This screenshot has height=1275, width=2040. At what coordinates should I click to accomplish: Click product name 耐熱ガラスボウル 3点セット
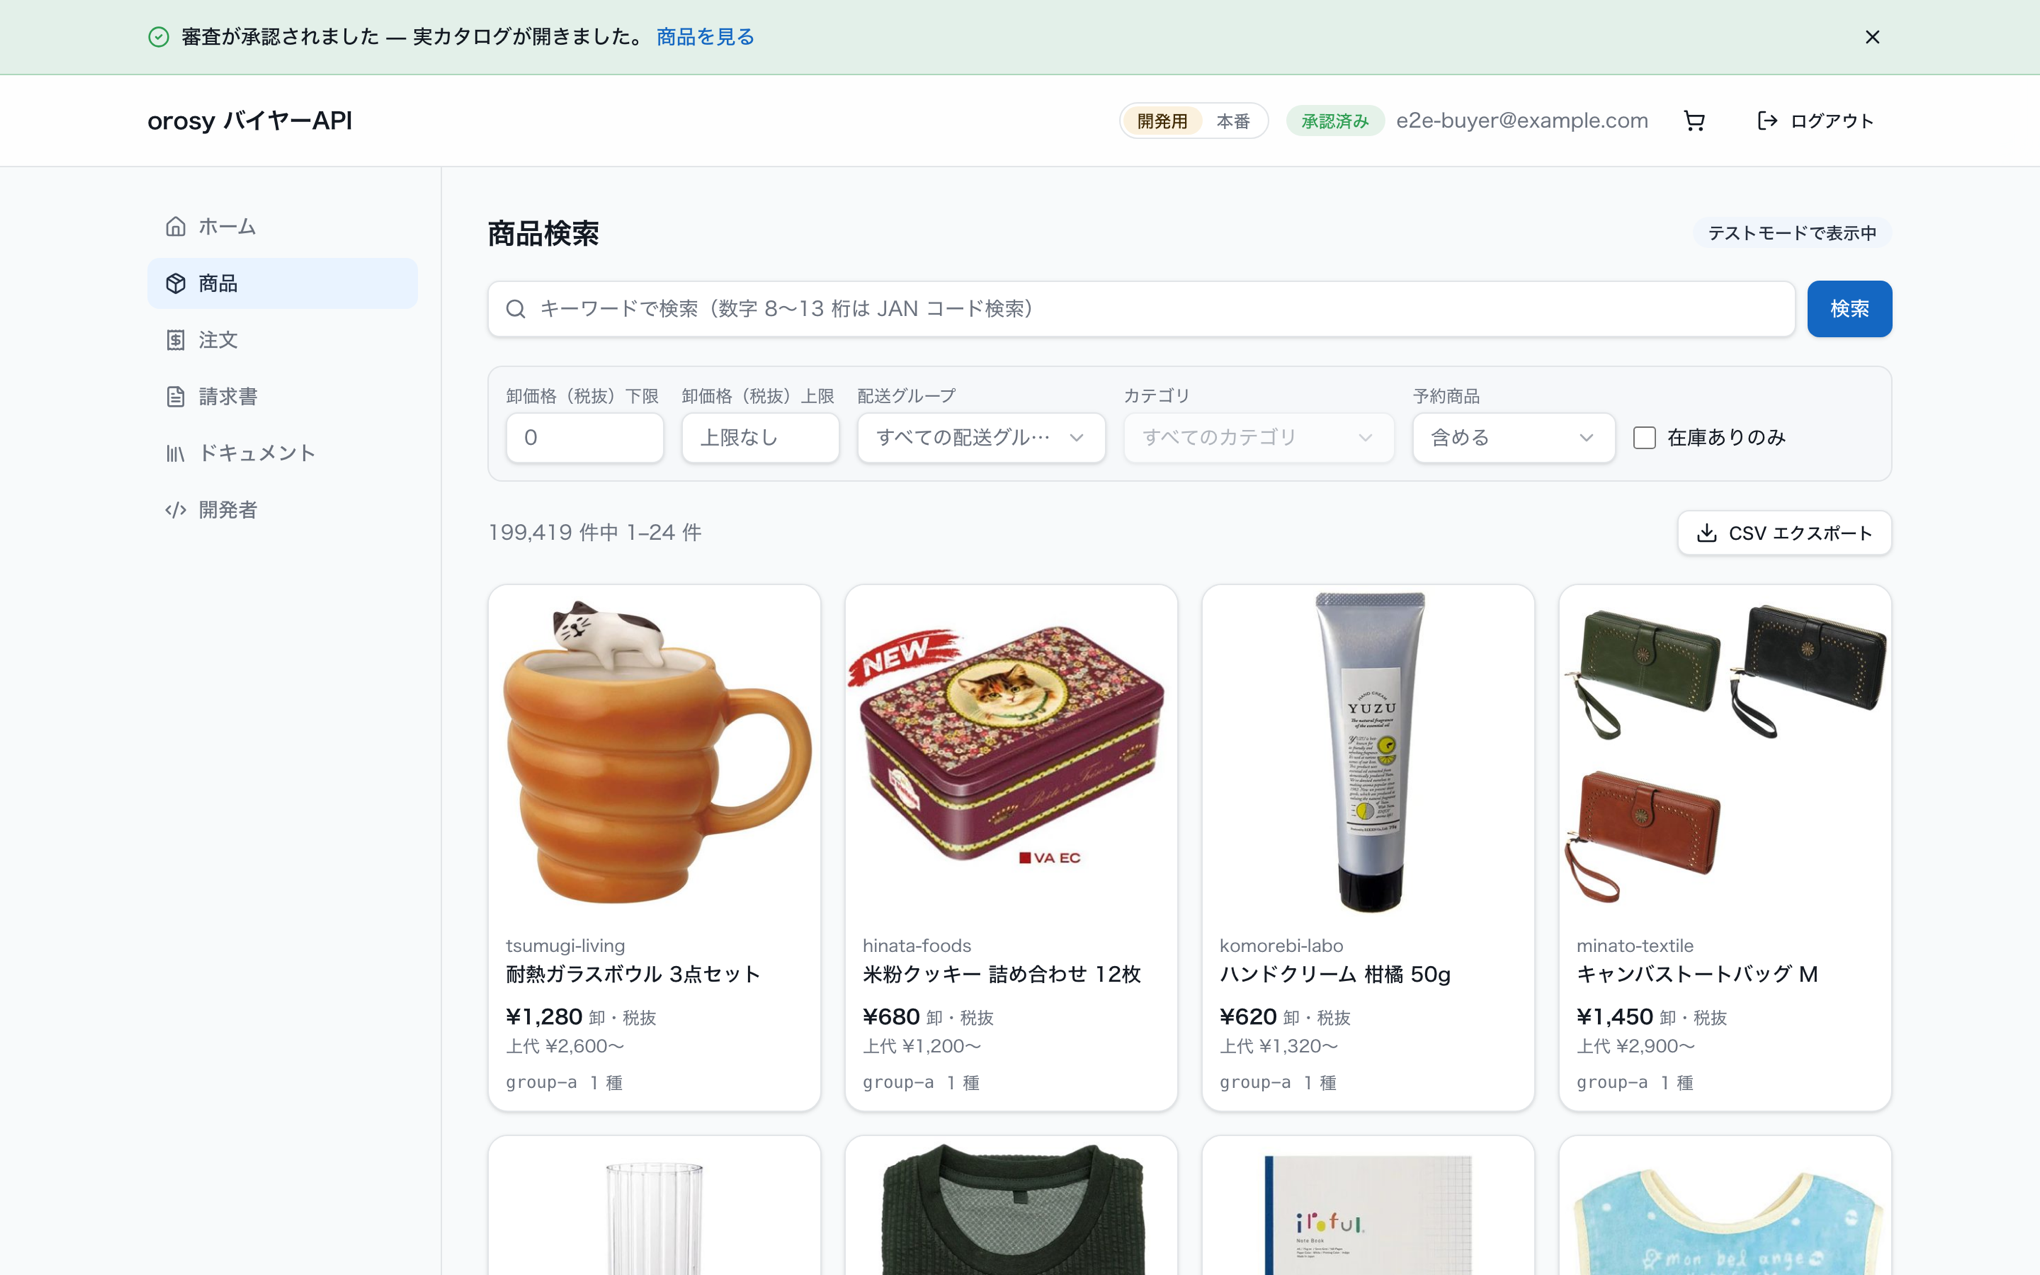[x=633, y=975]
